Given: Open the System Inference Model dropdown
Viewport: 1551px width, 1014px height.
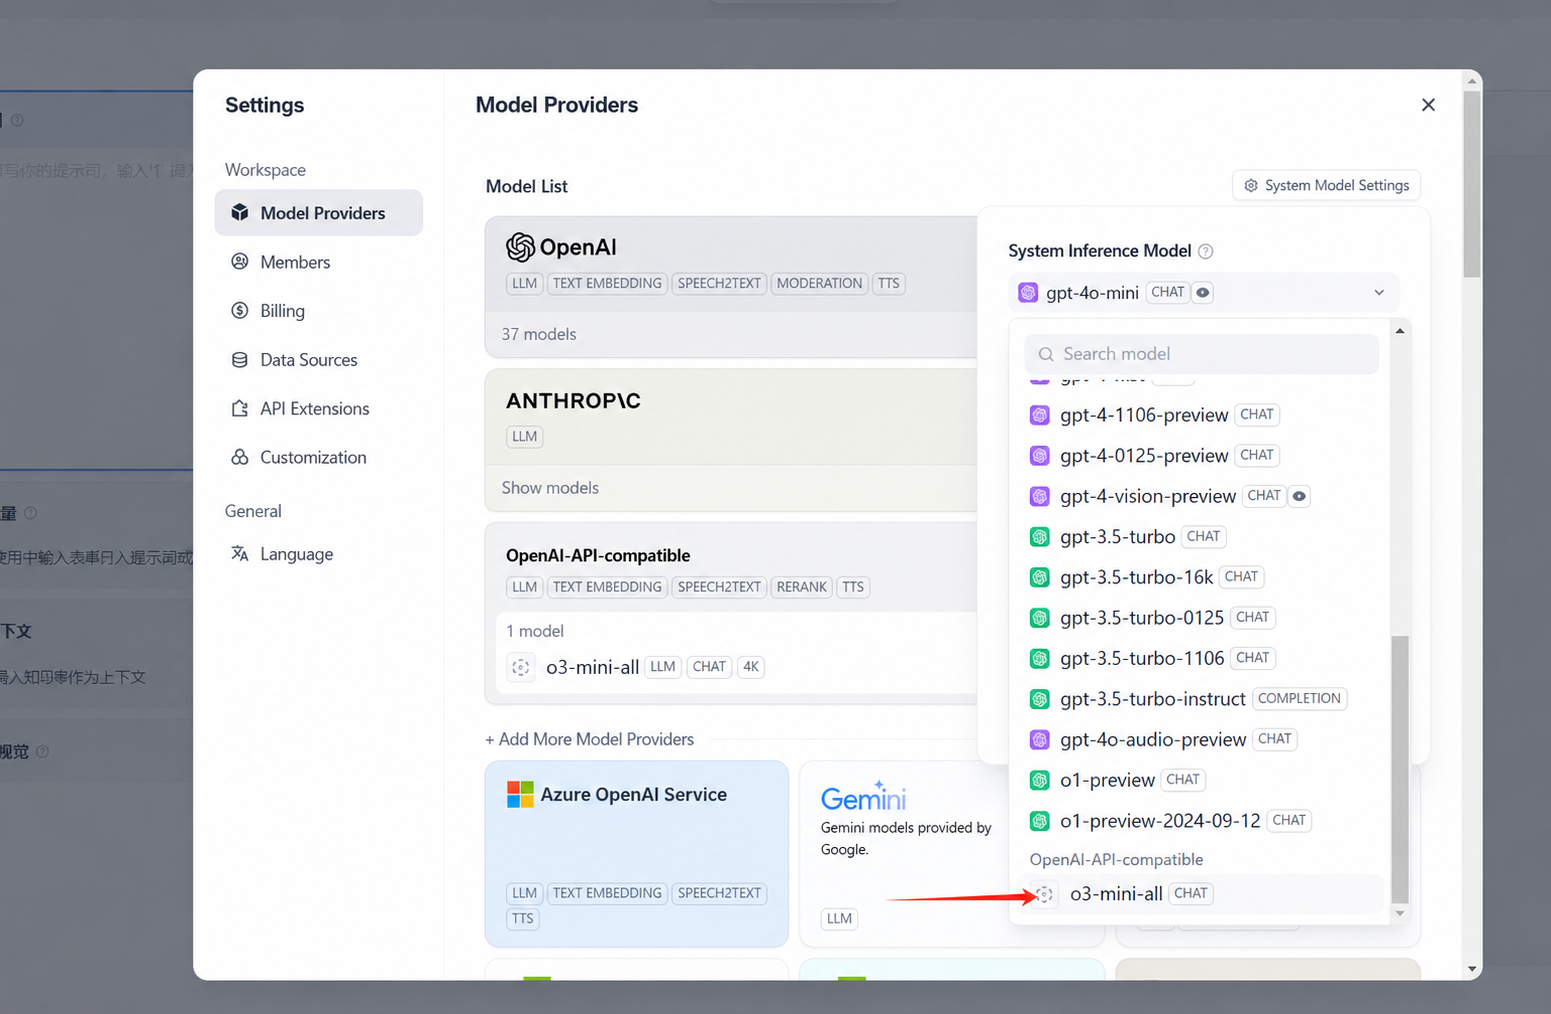Looking at the screenshot, I should (x=1203, y=292).
